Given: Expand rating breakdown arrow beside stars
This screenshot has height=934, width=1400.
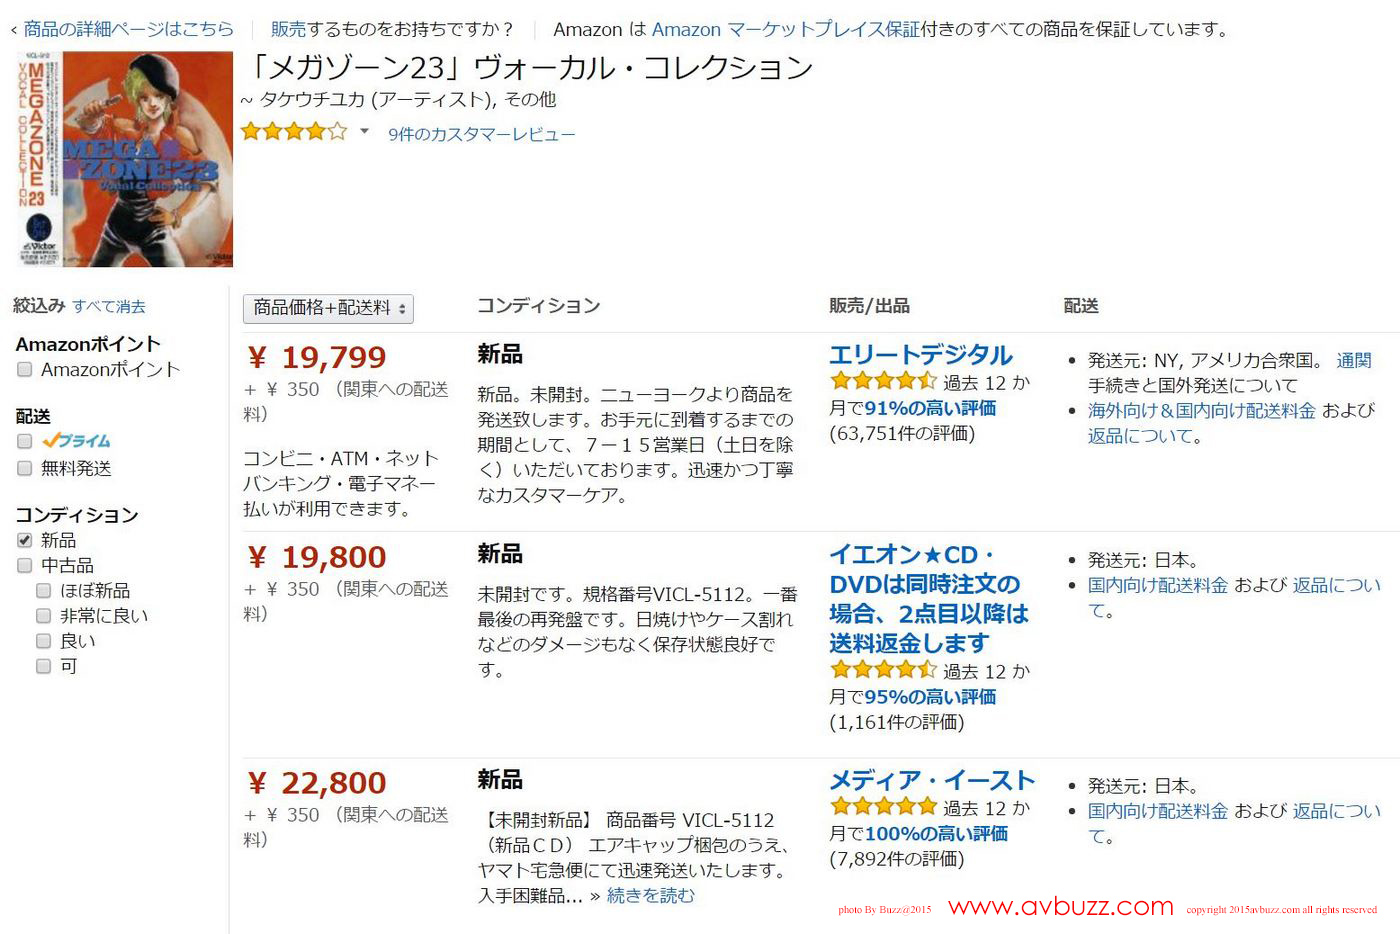Looking at the screenshot, I should [x=365, y=131].
